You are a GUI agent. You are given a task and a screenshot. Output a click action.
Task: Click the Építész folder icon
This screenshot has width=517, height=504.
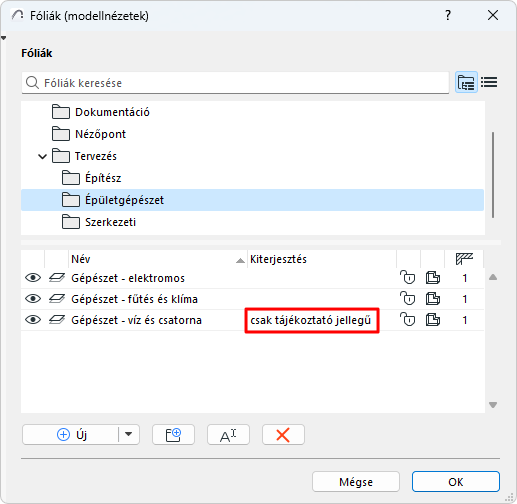[x=71, y=178]
